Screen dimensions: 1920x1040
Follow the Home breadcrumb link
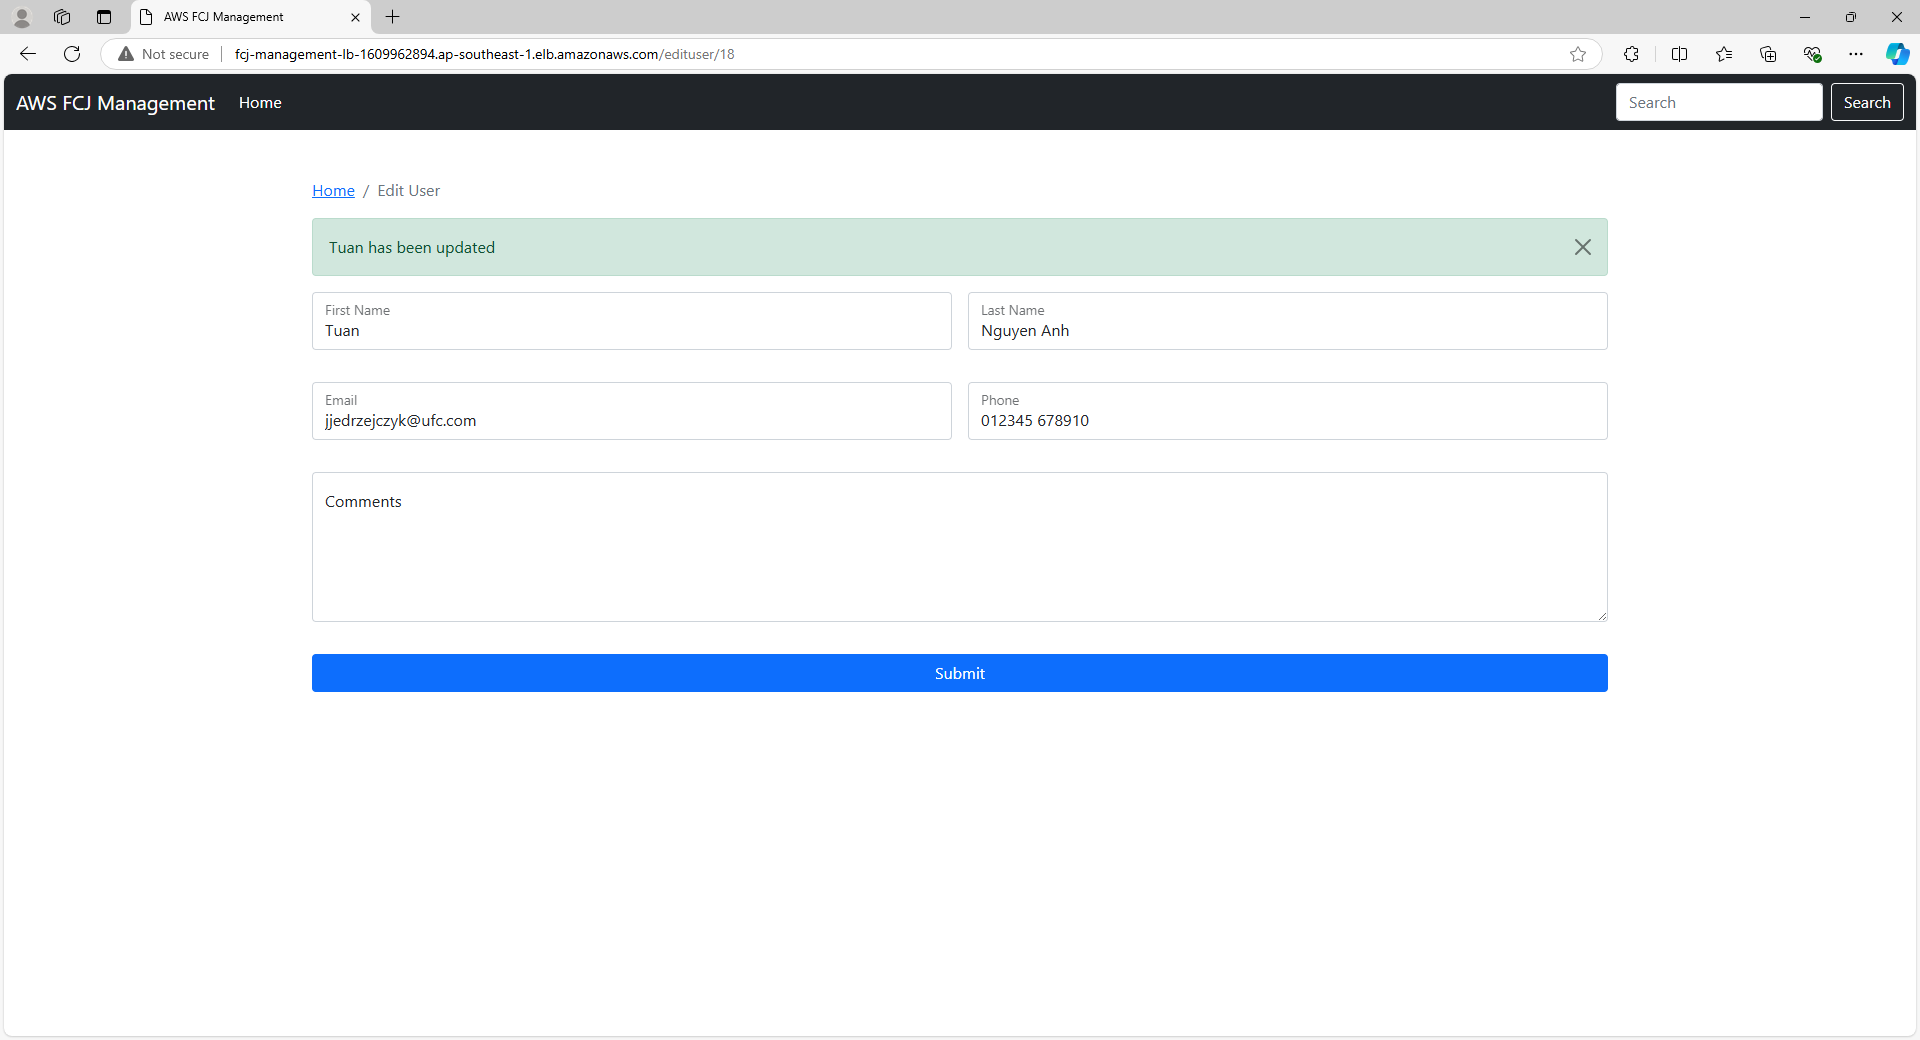point(333,190)
